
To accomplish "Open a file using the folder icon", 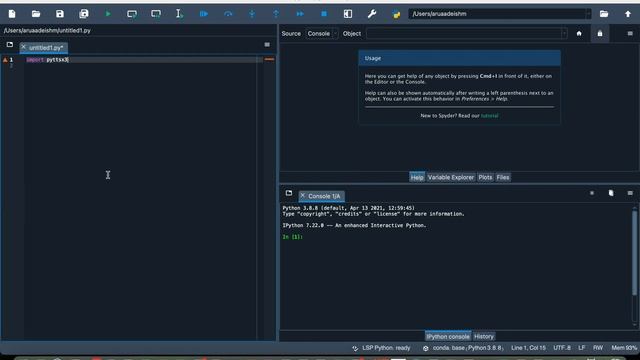I will point(36,14).
